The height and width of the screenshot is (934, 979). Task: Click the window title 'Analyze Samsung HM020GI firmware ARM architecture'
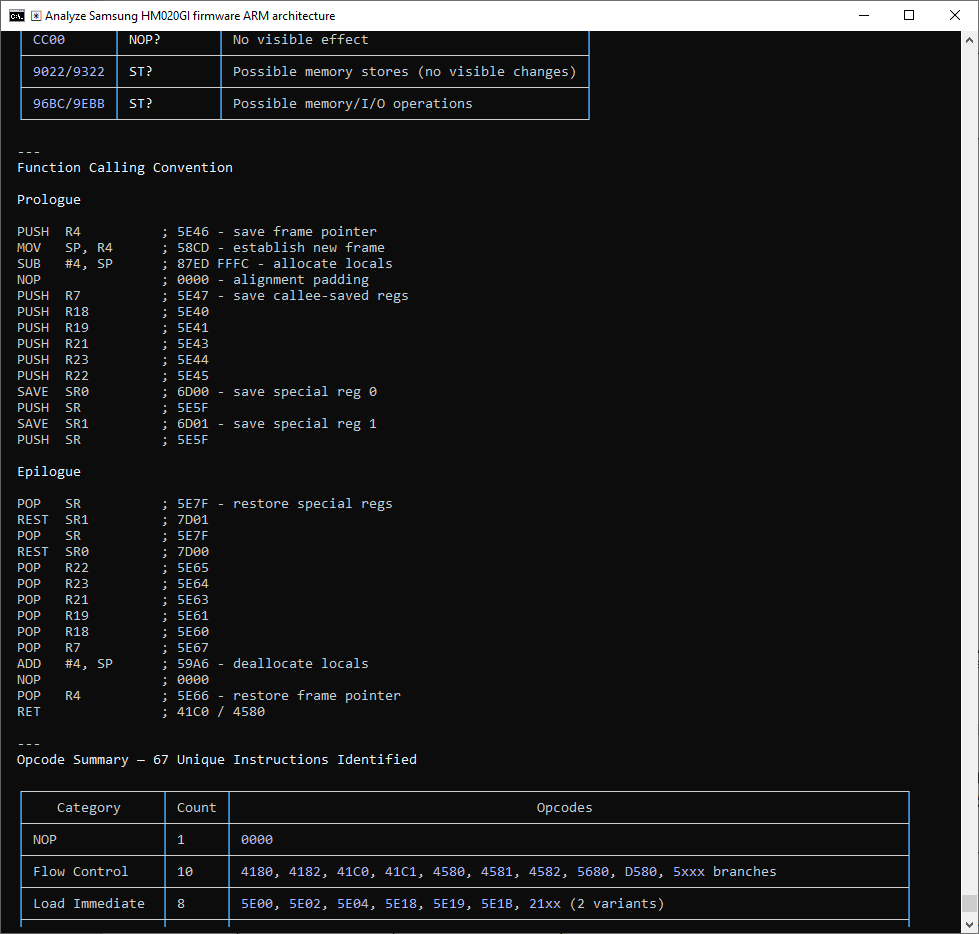pos(190,16)
